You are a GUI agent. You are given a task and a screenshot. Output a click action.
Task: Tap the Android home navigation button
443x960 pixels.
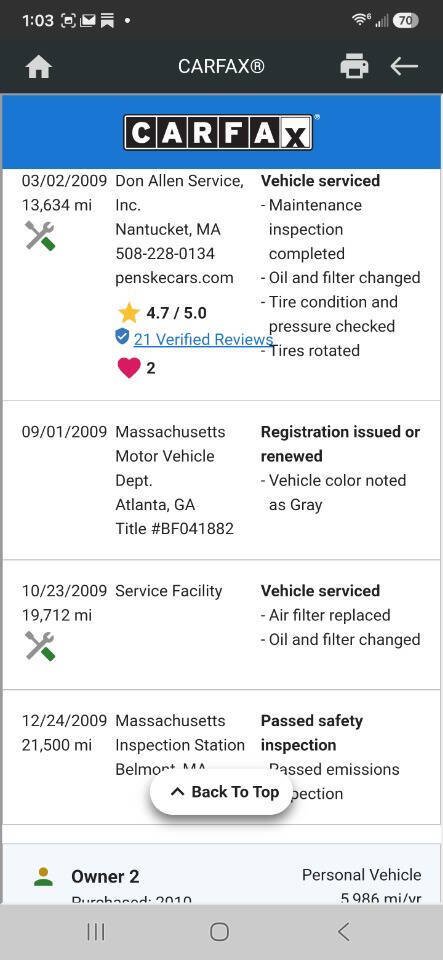click(x=220, y=932)
